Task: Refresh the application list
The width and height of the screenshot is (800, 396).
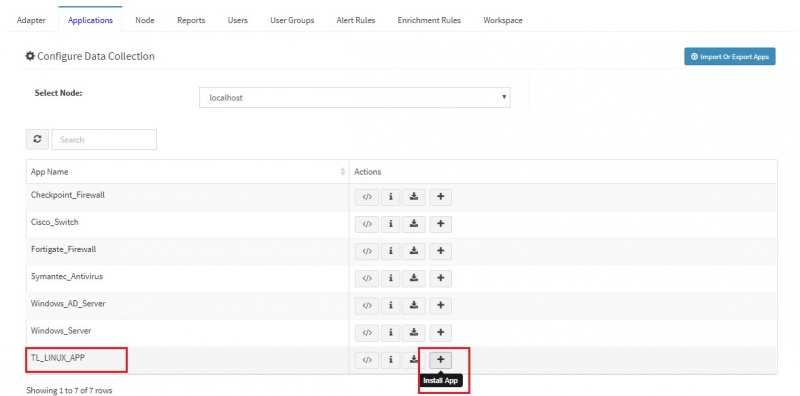Action: (37, 139)
